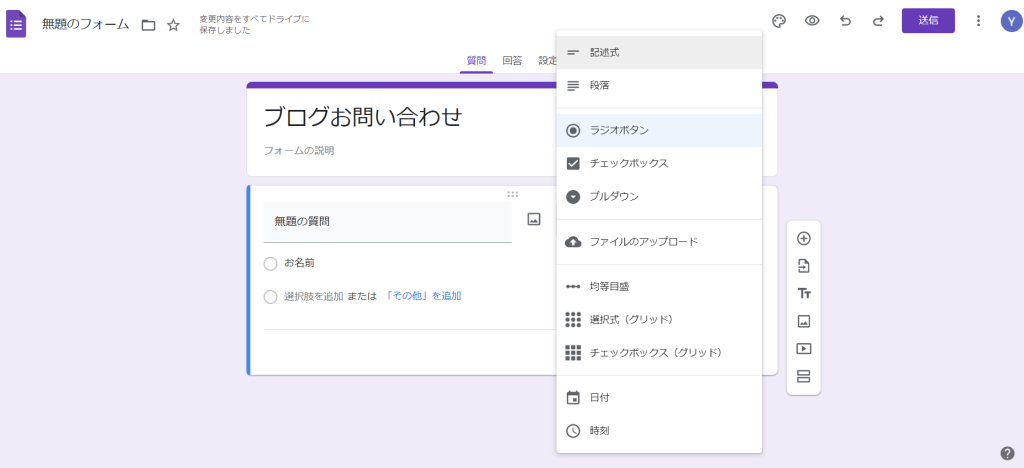The image size is (1024, 468).
Task: Click the add question plus icon
Action: (x=803, y=238)
